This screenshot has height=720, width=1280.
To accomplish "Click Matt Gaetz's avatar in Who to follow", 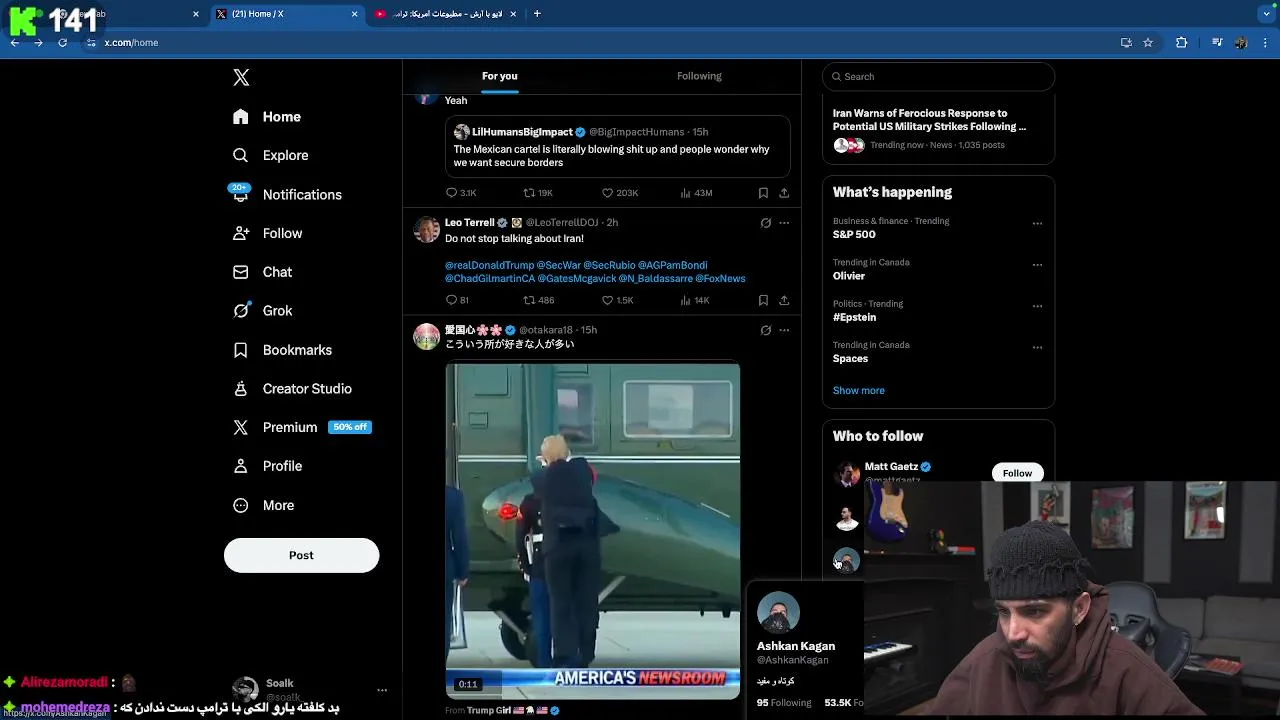I will coord(847,473).
